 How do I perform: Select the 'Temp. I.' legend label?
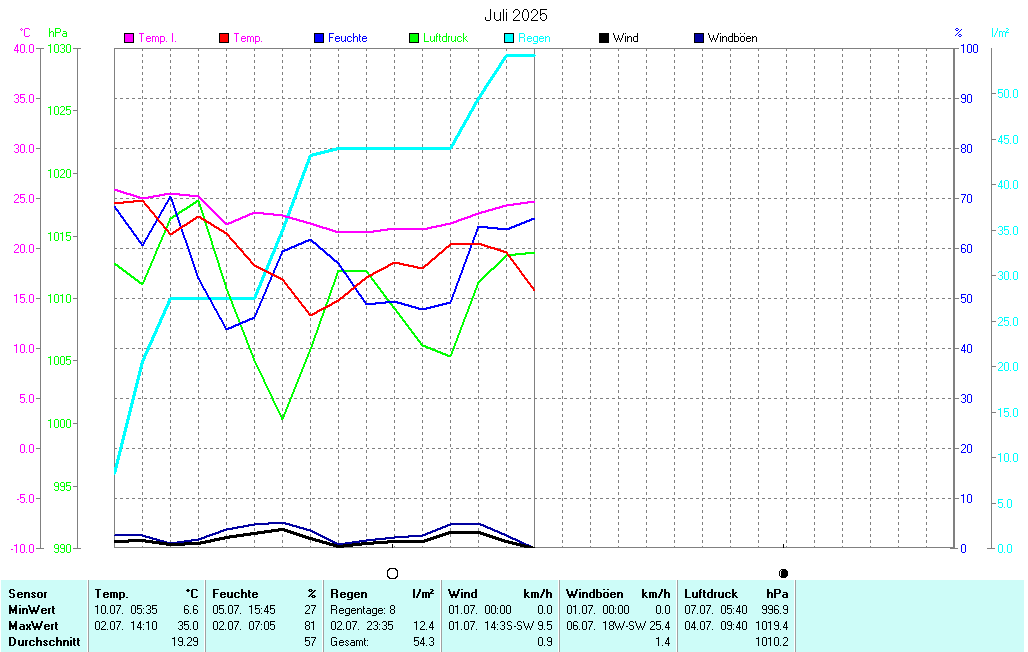click(x=157, y=38)
